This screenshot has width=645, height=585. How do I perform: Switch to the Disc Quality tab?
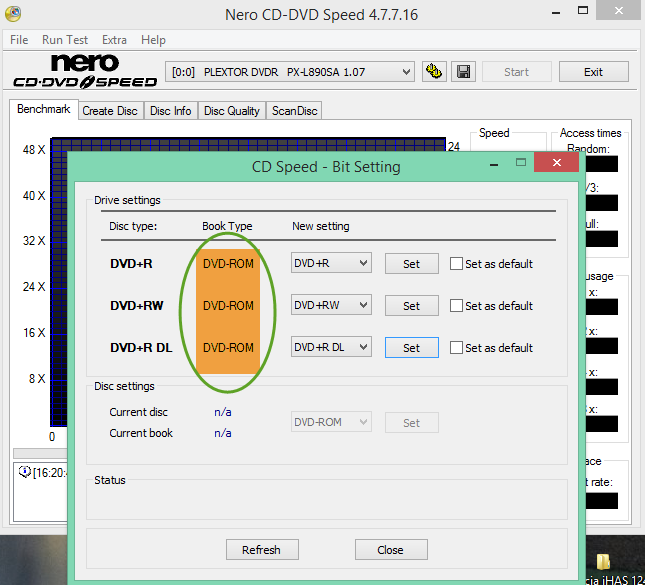click(232, 111)
